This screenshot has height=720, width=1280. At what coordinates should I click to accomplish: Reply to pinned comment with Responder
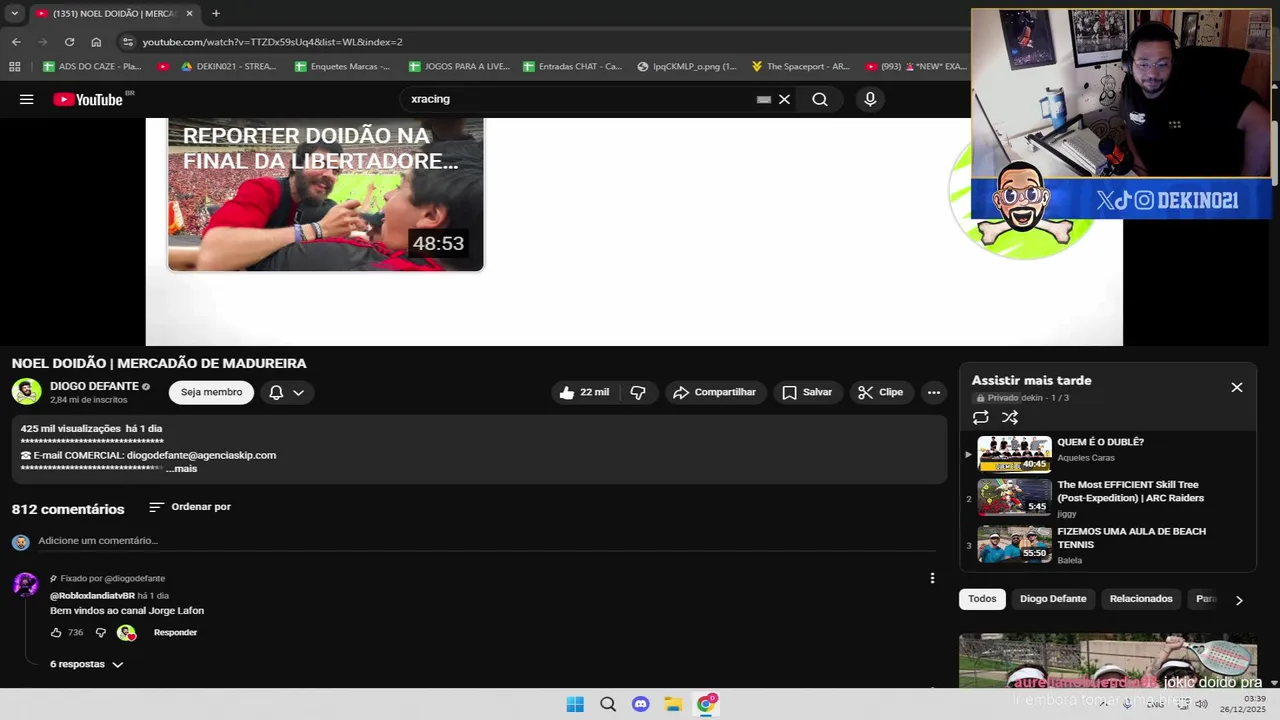[x=175, y=632]
